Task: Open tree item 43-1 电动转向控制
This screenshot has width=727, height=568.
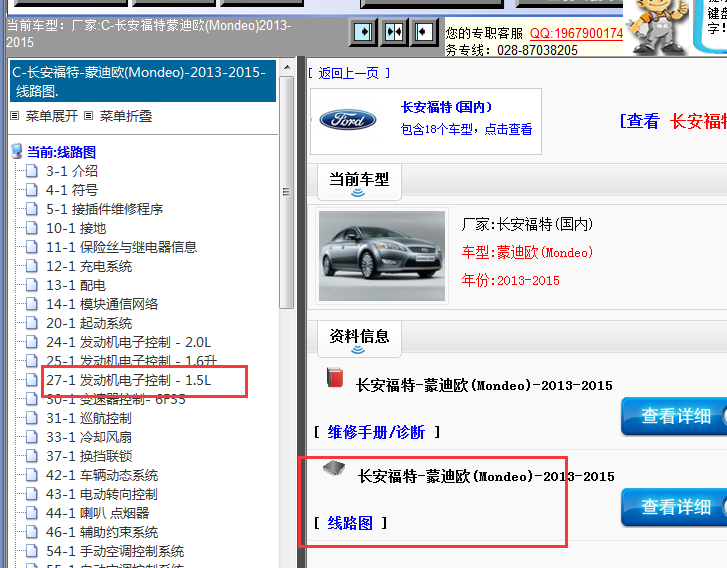Action: click(102, 494)
